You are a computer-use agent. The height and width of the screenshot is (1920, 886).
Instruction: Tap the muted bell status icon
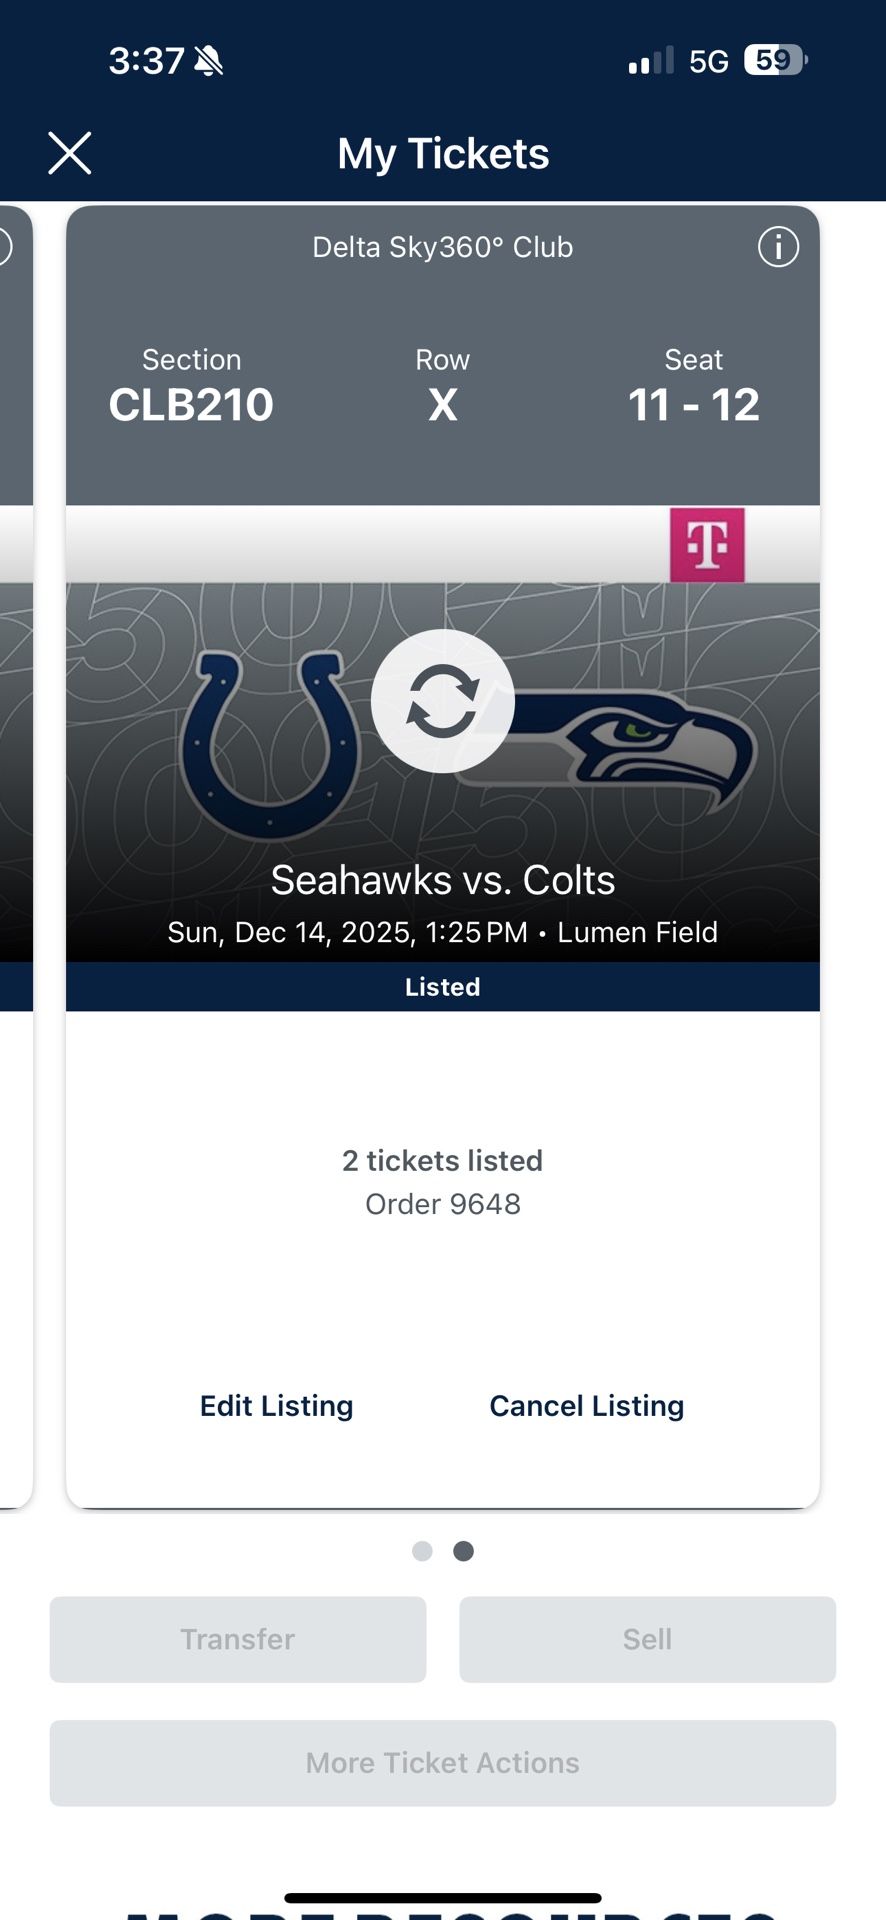(x=209, y=61)
